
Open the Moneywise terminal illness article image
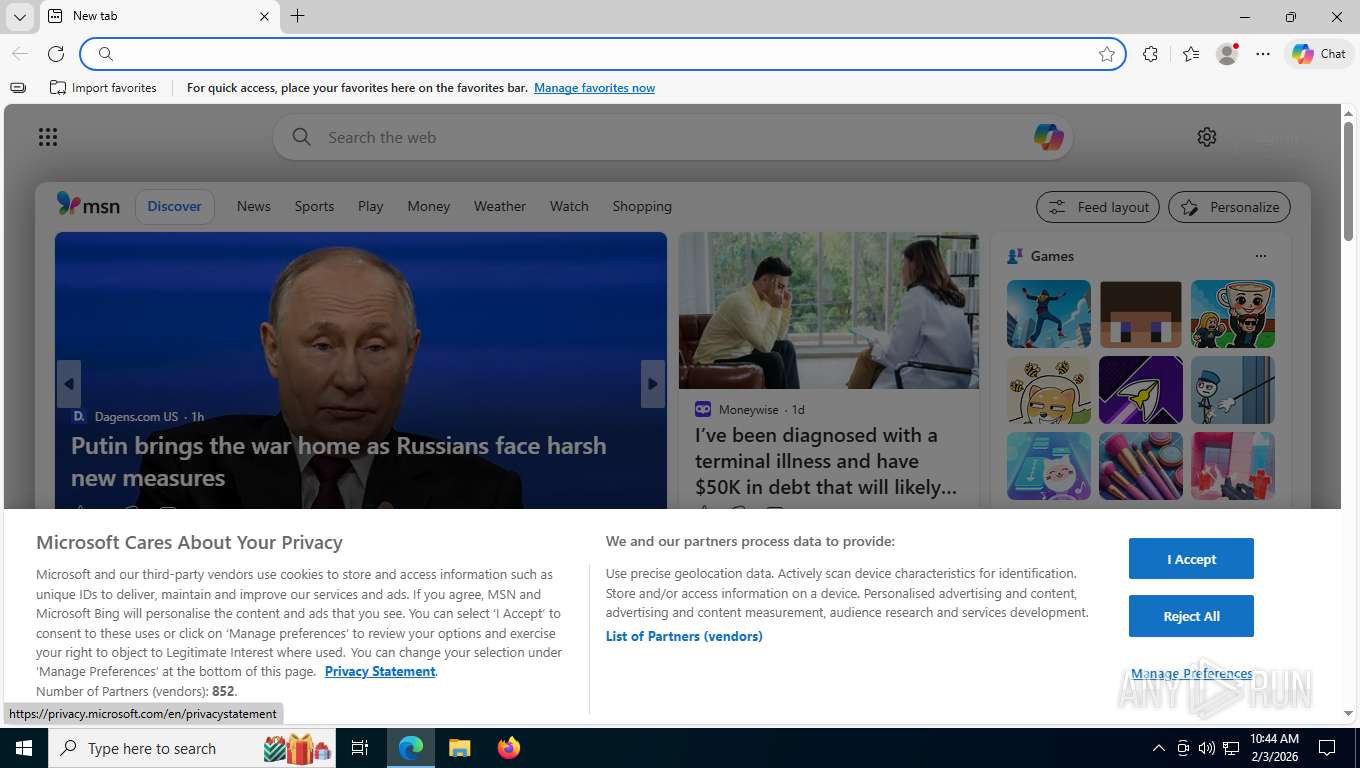(x=829, y=310)
